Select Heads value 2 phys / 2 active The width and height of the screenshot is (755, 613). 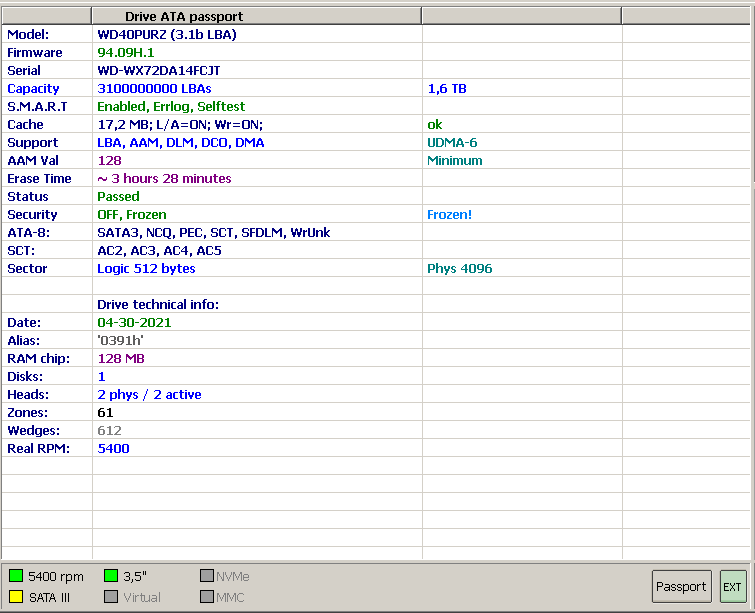click(149, 395)
